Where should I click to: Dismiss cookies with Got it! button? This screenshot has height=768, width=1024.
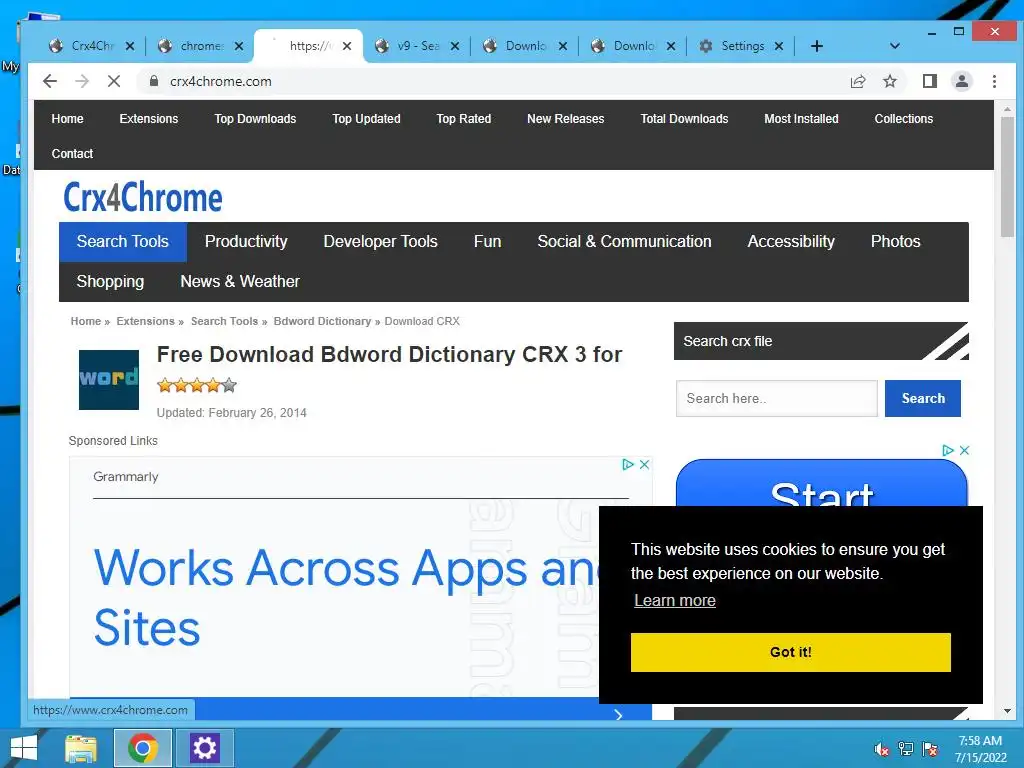click(790, 652)
